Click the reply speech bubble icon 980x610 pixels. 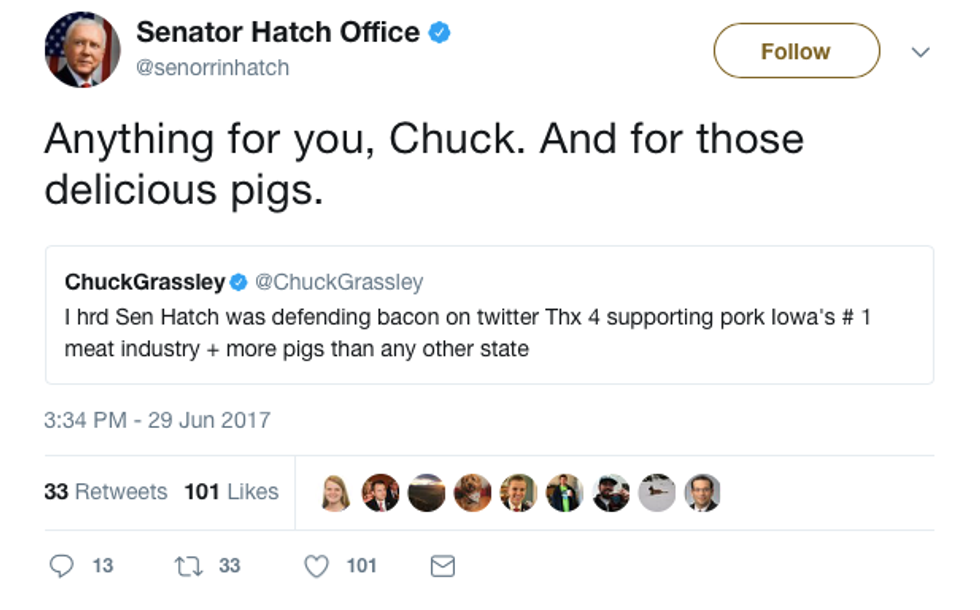click(x=62, y=566)
